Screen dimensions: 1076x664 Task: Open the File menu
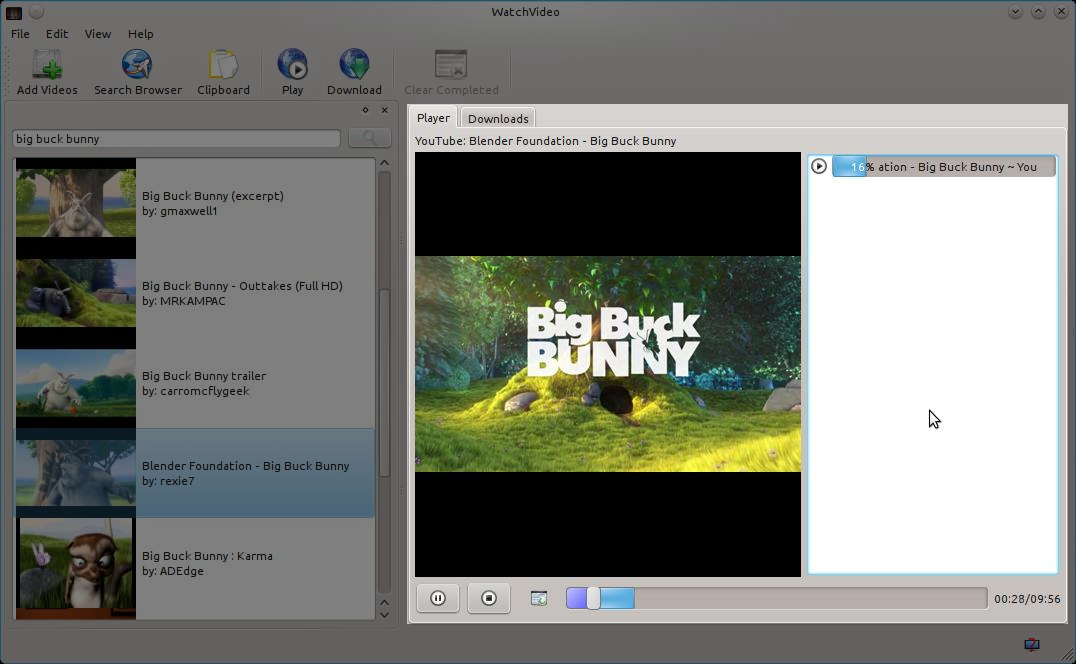(20, 34)
